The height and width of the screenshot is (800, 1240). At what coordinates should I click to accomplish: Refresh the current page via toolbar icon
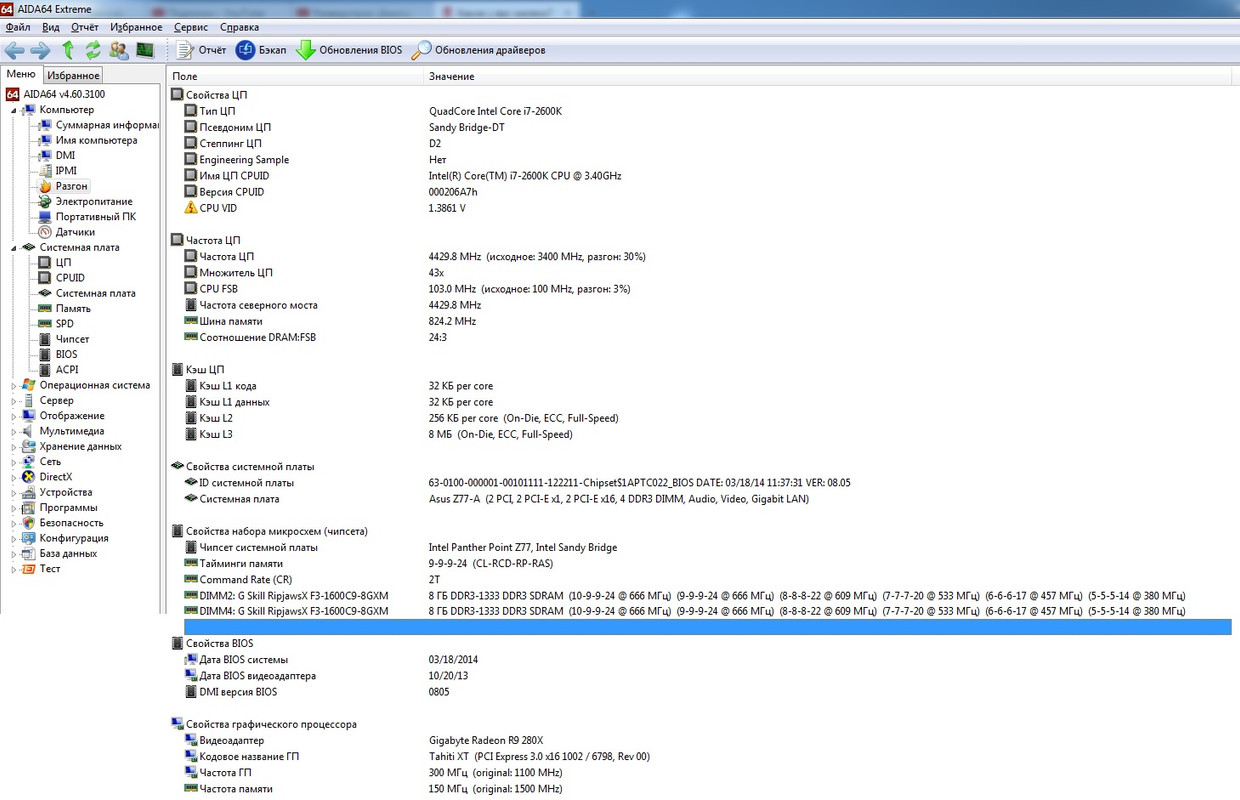(x=93, y=50)
